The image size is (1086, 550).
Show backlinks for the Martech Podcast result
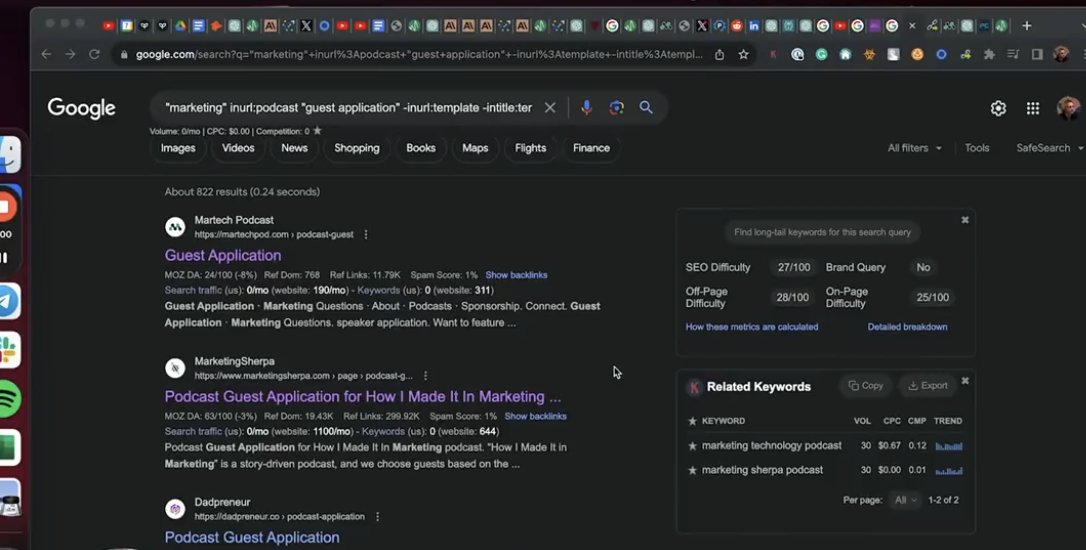(516, 275)
